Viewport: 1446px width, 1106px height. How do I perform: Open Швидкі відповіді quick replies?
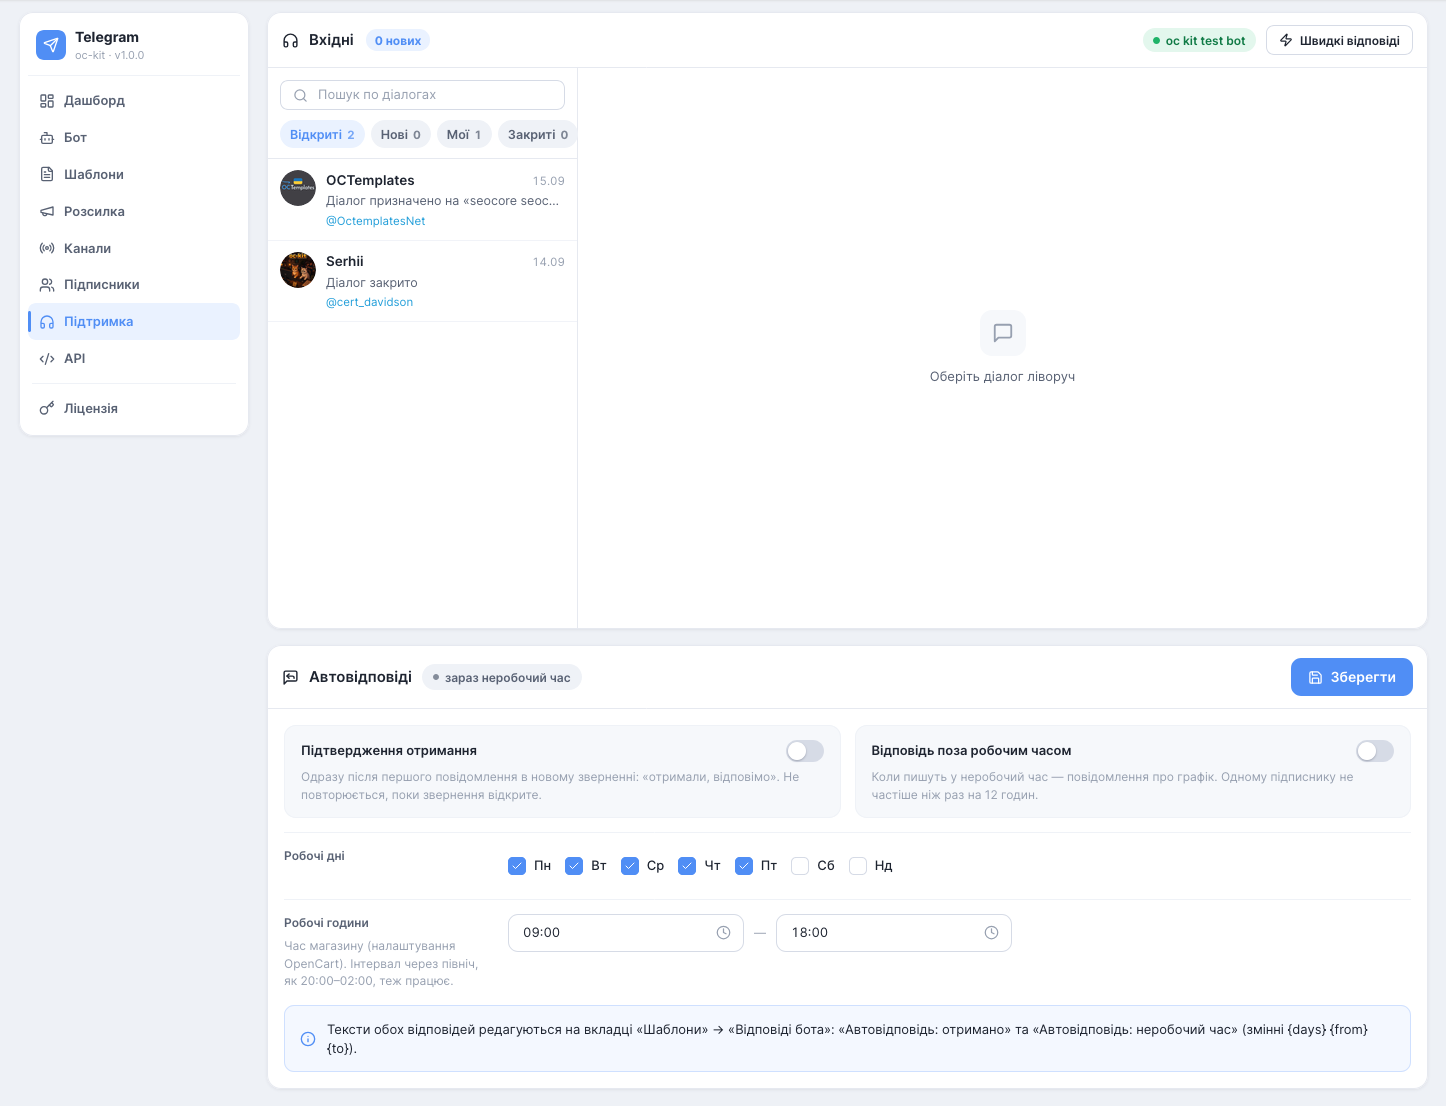pos(1340,41)
